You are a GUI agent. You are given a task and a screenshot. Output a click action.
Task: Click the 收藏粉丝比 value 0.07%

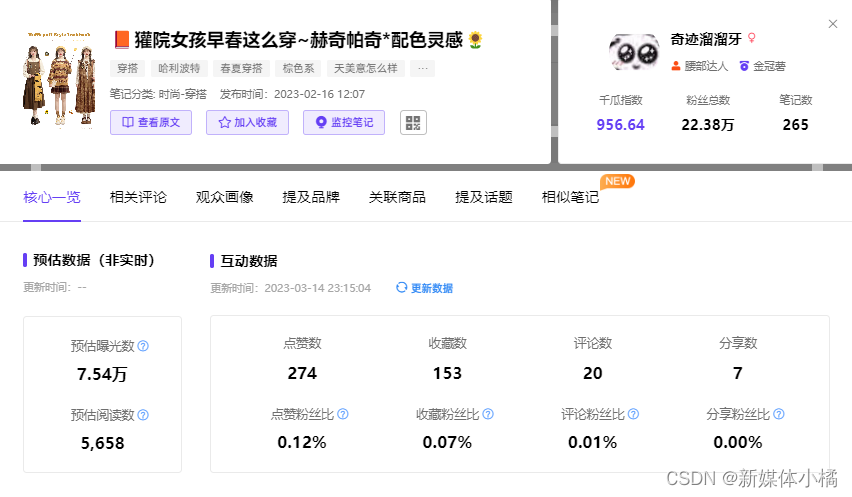447,442
